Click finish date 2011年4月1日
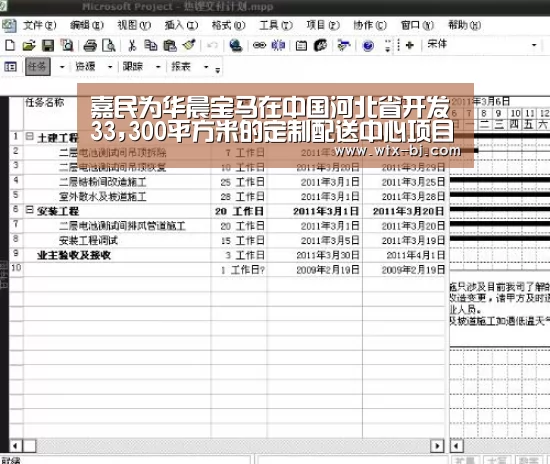This screenshot has width=550, height=464. tap(415, 255)
